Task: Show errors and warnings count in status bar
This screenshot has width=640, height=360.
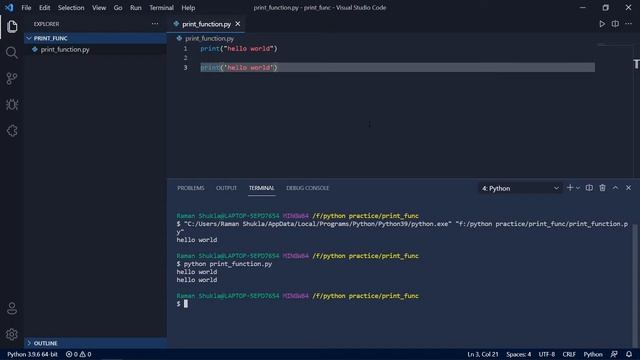Action: [78, 354]
